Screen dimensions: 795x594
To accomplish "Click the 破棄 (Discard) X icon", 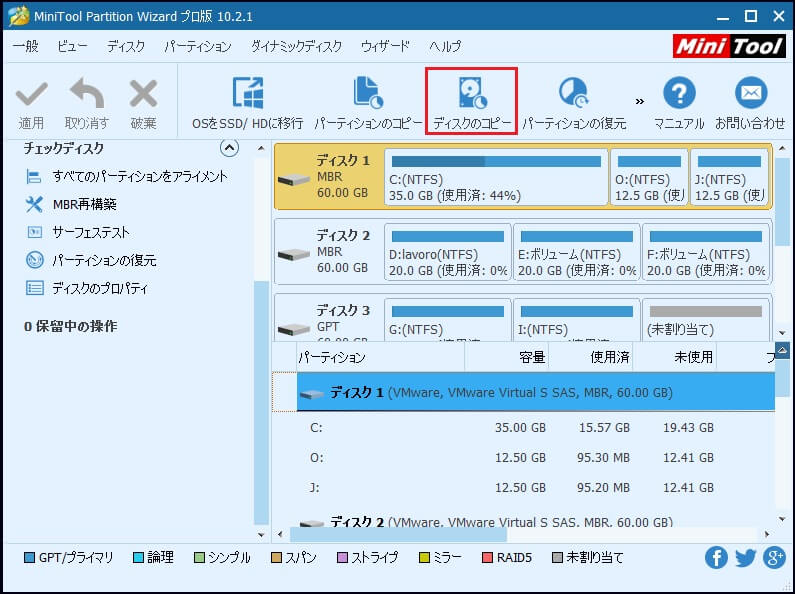I will pos(143,95).
